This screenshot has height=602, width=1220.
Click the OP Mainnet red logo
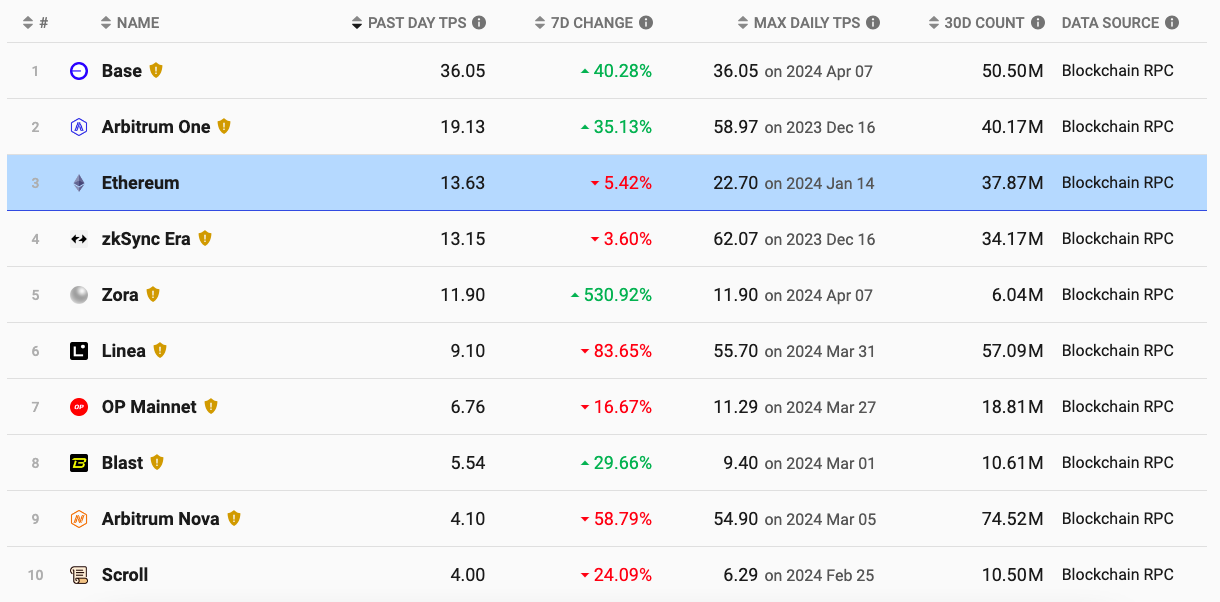[79, 407]
